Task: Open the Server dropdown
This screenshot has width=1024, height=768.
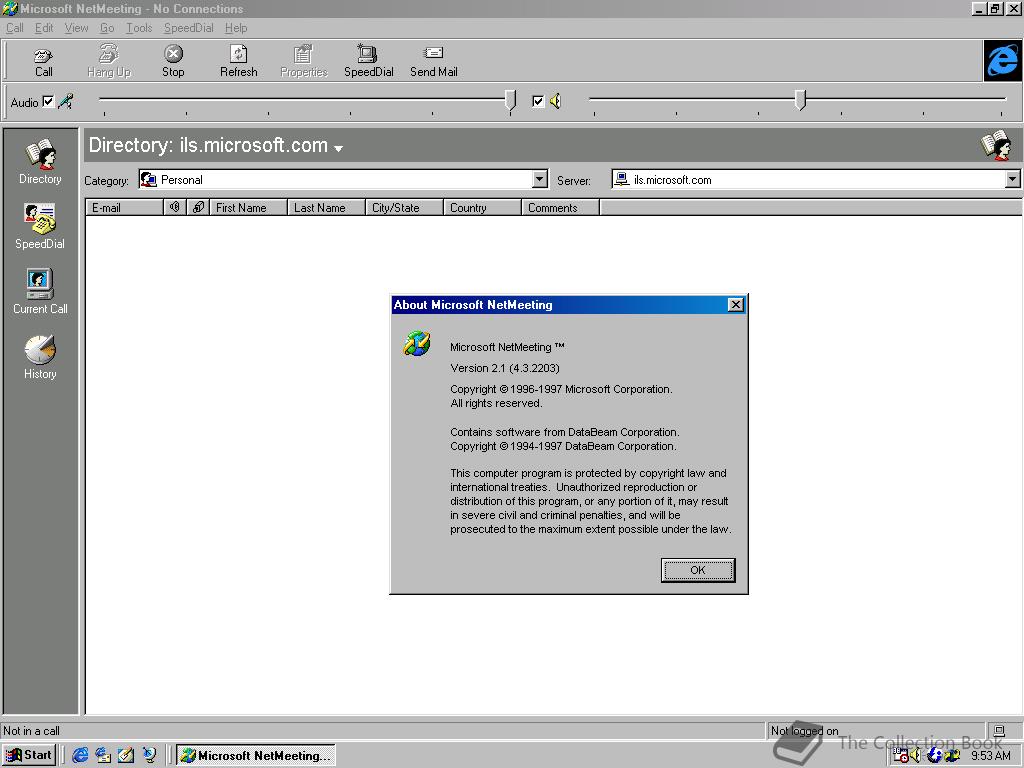Action: pos(1012,179)
